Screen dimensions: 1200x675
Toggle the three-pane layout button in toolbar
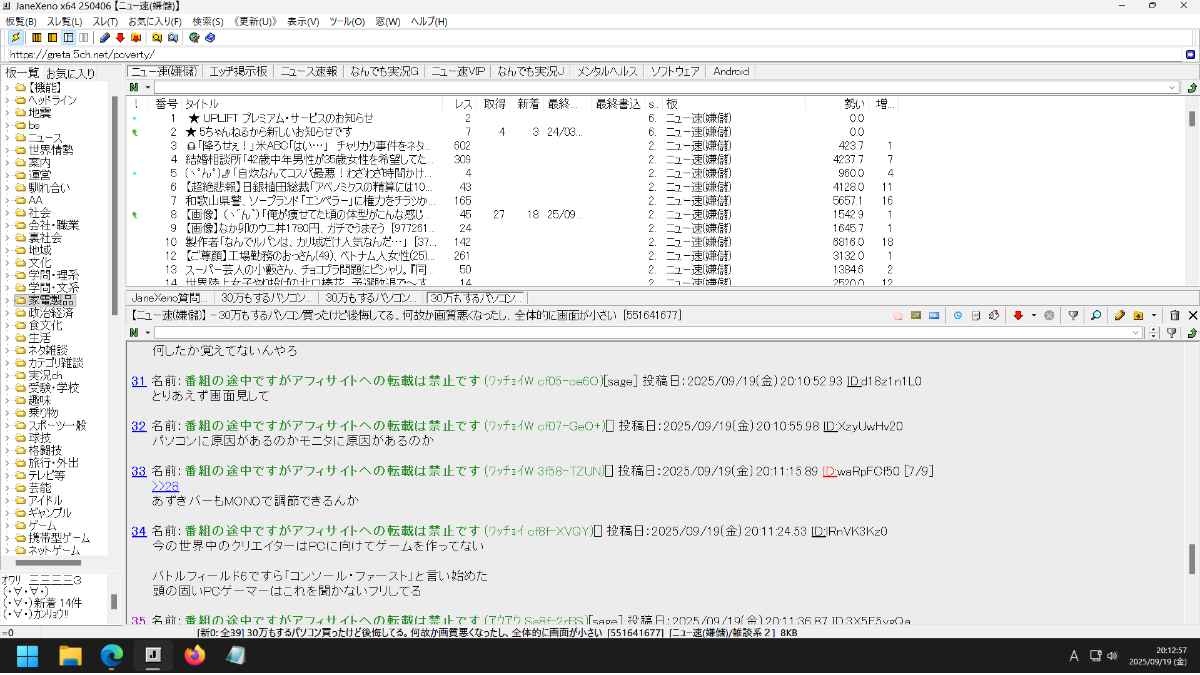point(68,38)
